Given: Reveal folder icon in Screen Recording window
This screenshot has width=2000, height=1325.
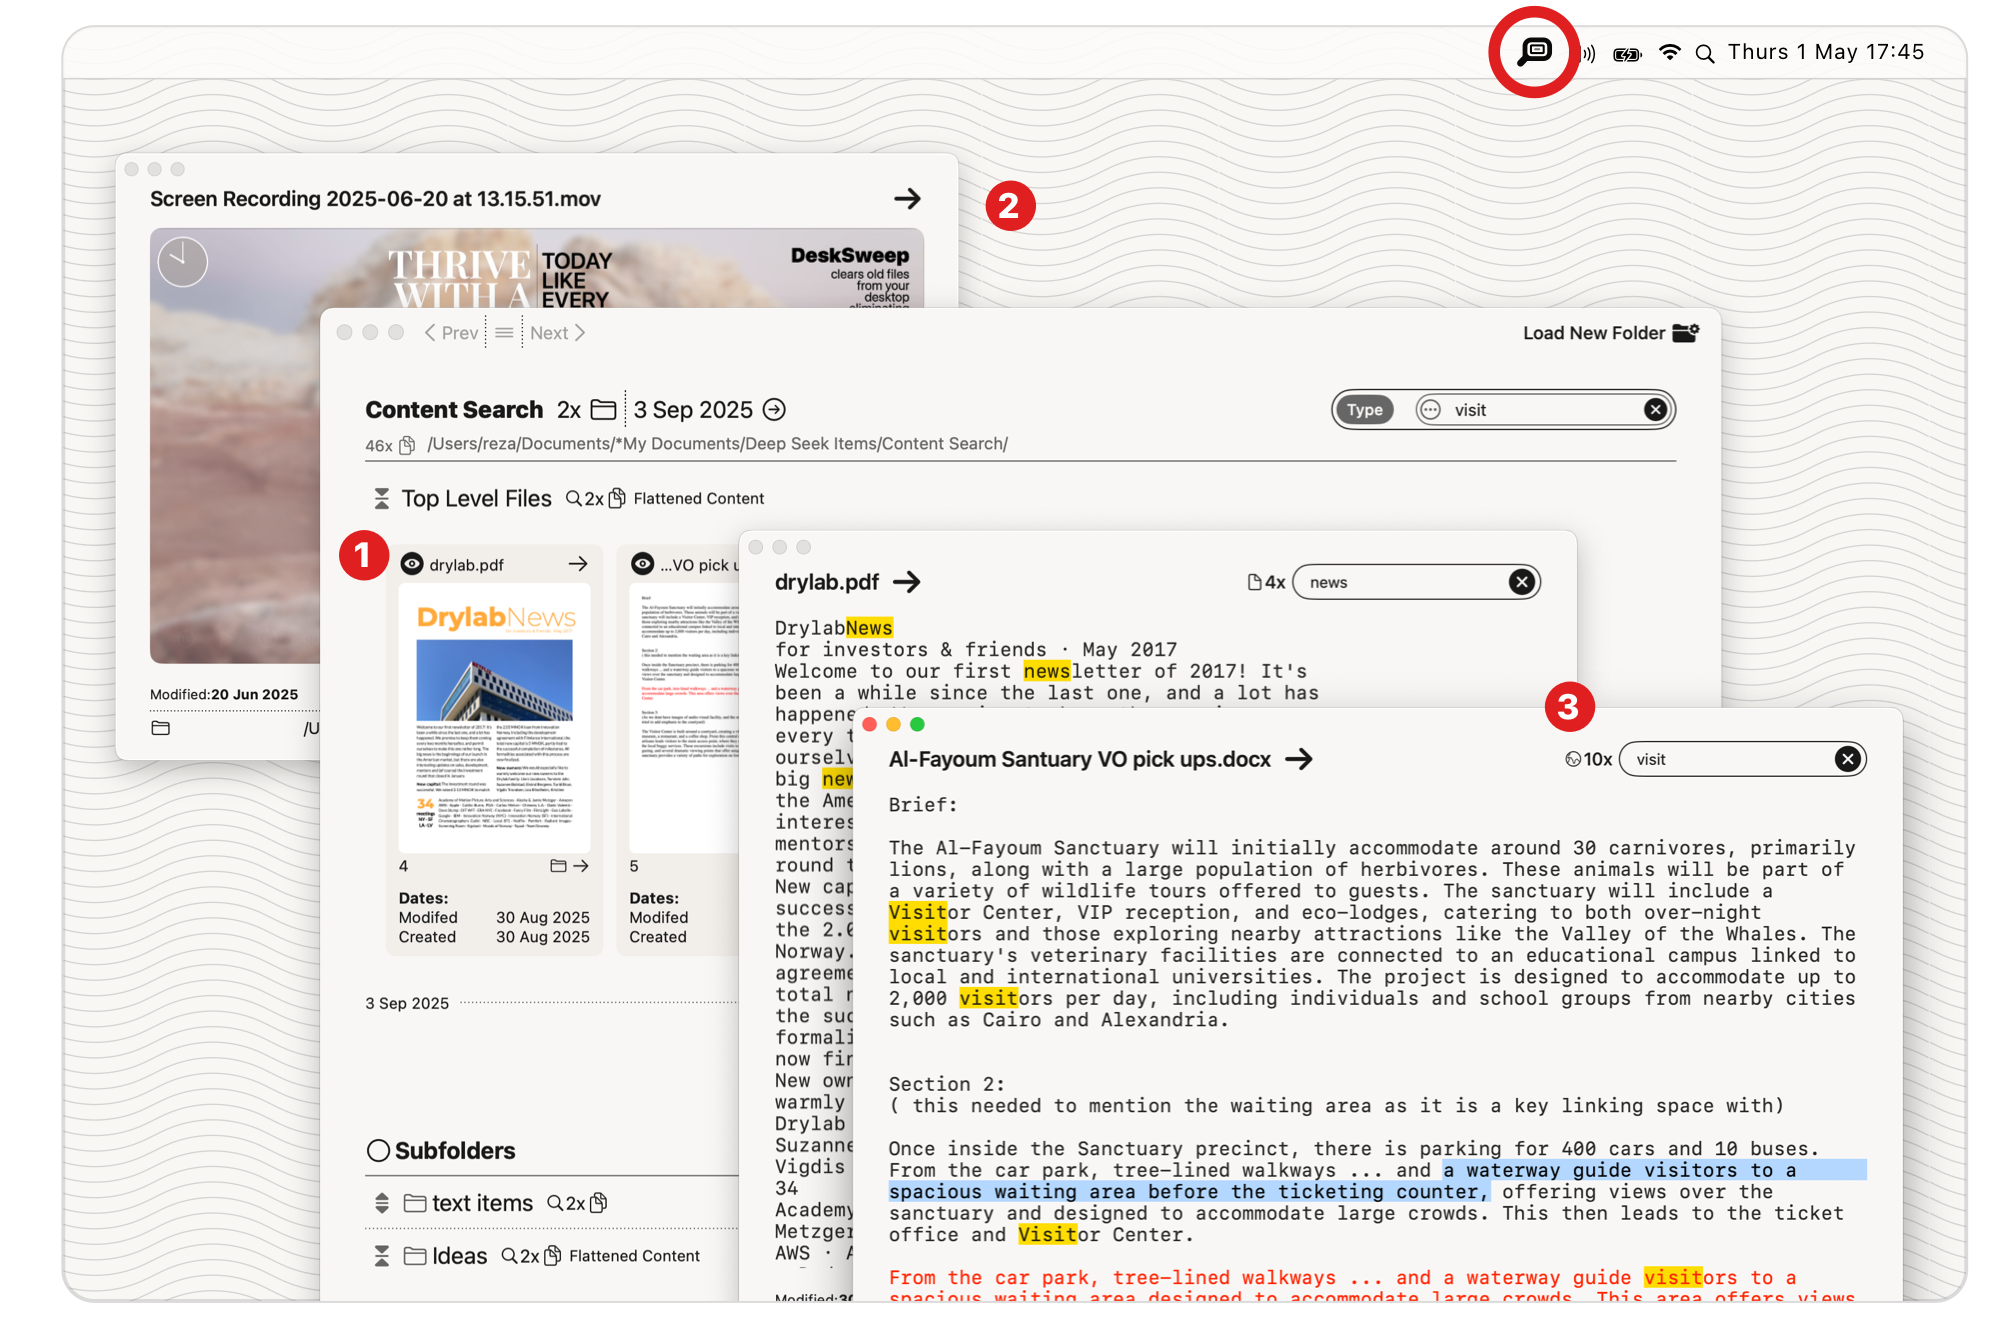Looking at the screenshot, I should point(160,728).
